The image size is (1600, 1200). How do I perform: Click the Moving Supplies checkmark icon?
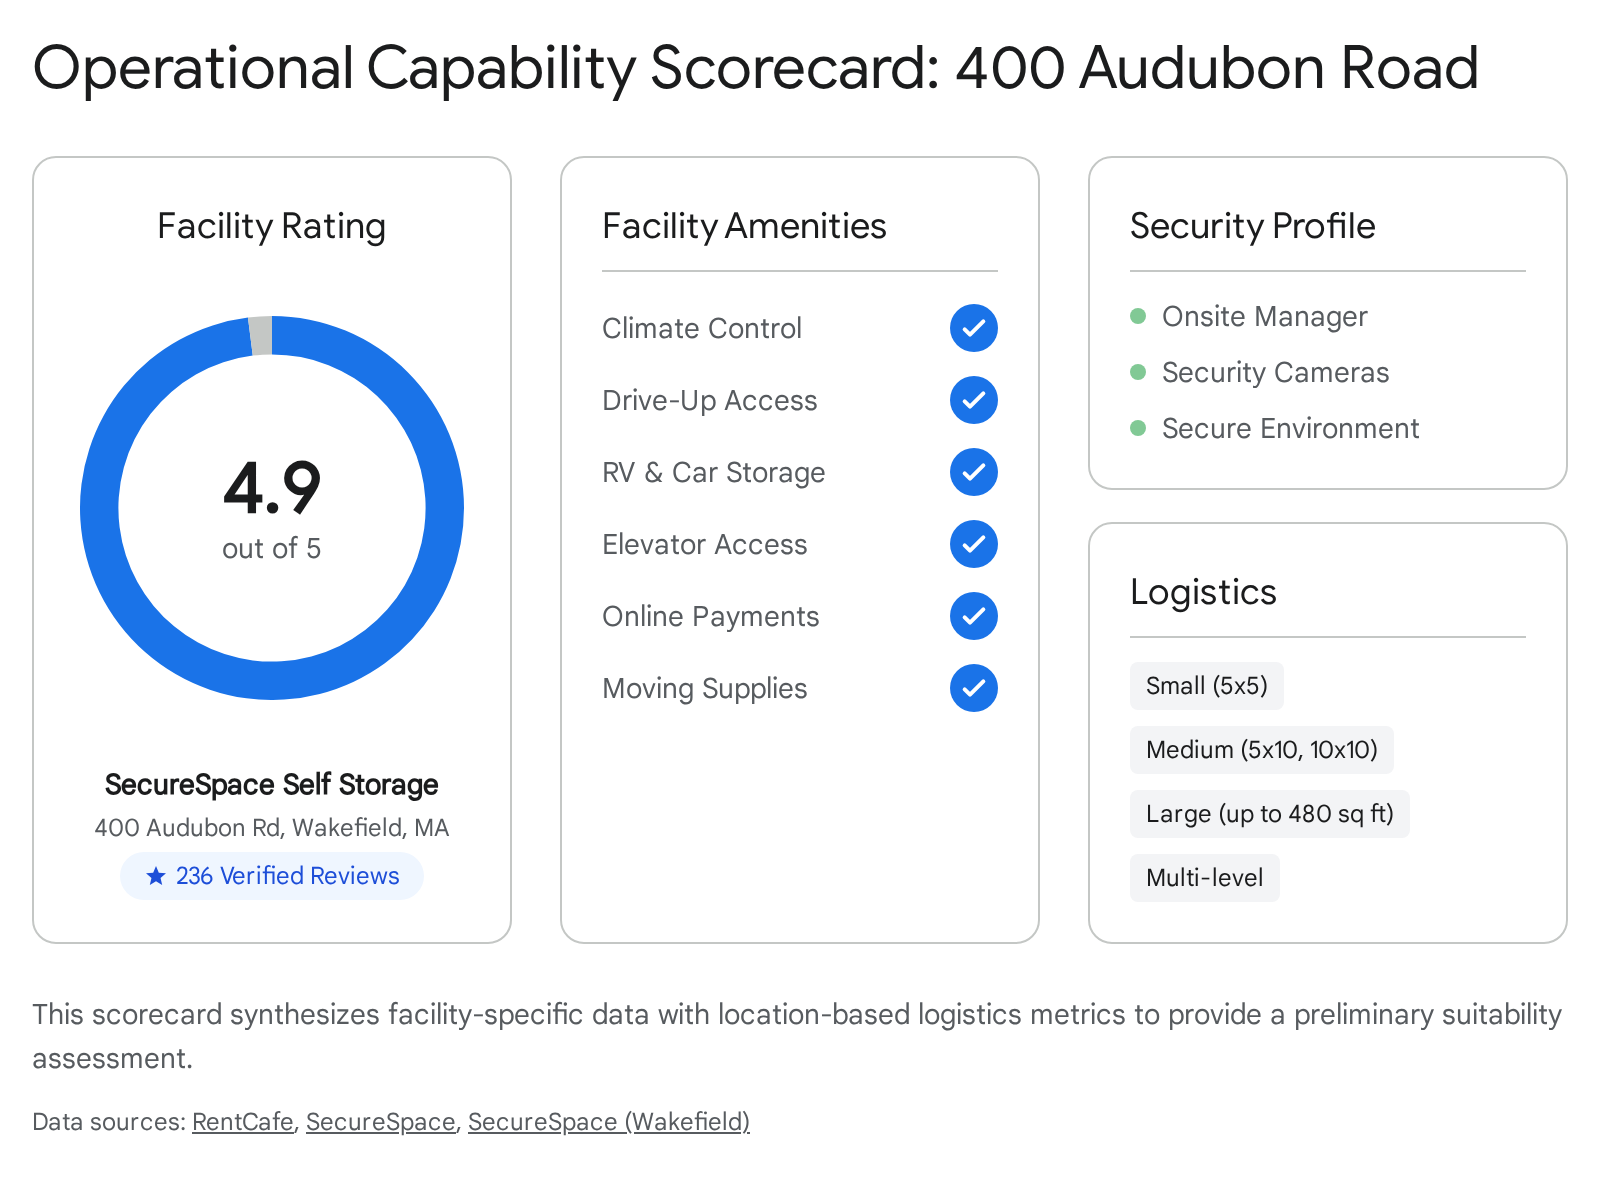tap(973, 688)
